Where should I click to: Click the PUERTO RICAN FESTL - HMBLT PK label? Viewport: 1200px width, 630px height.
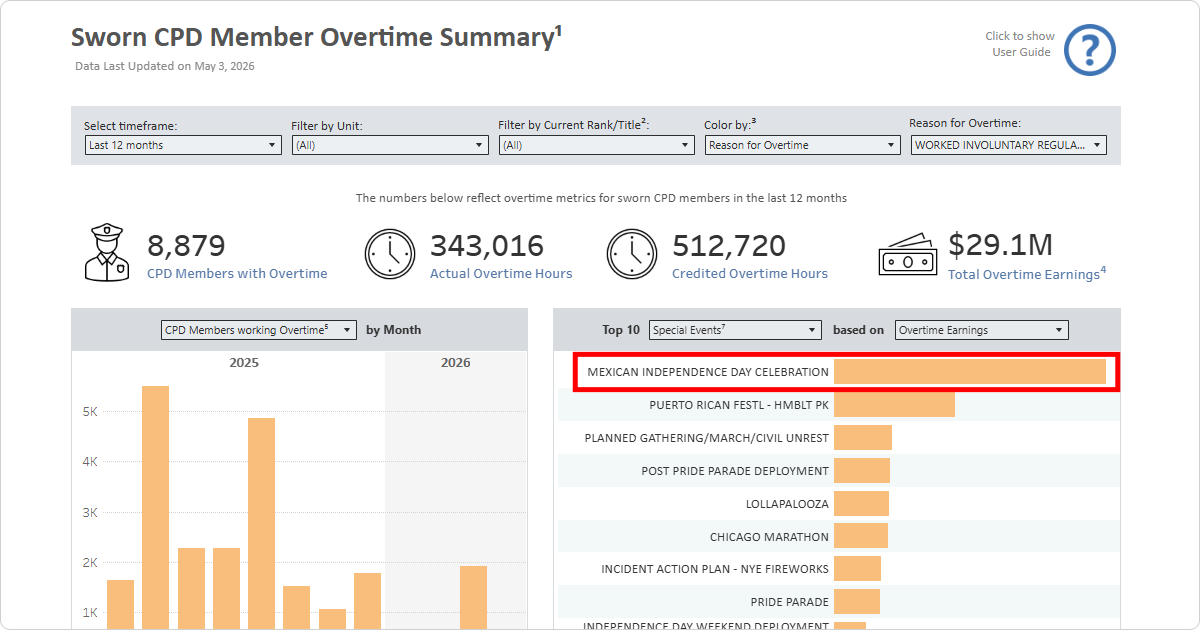[739, 405]
